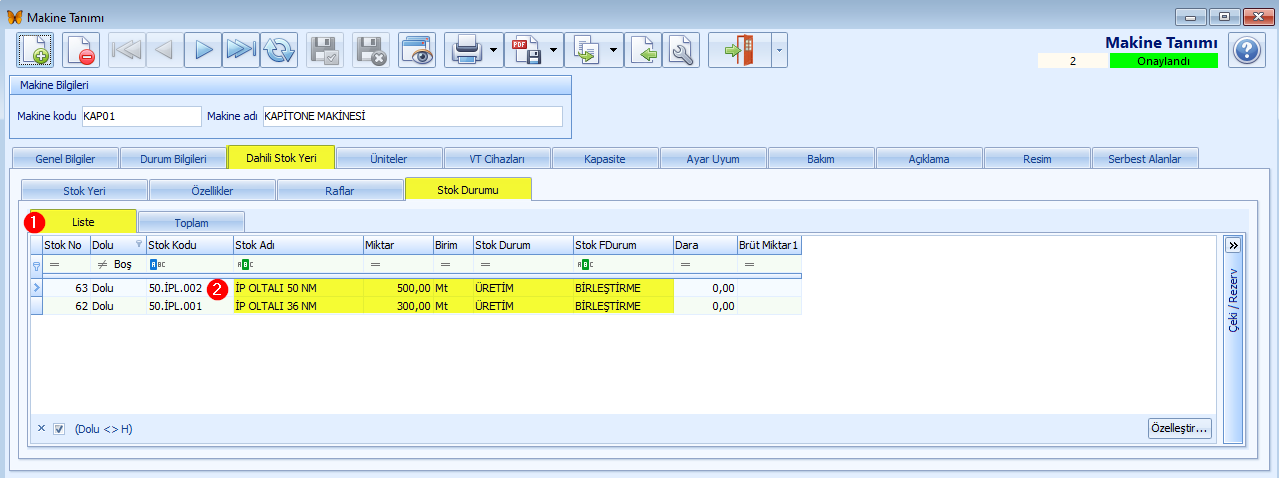
Task: Toggle the (Dolu <> H) filter checkbox
Action: 59,429
